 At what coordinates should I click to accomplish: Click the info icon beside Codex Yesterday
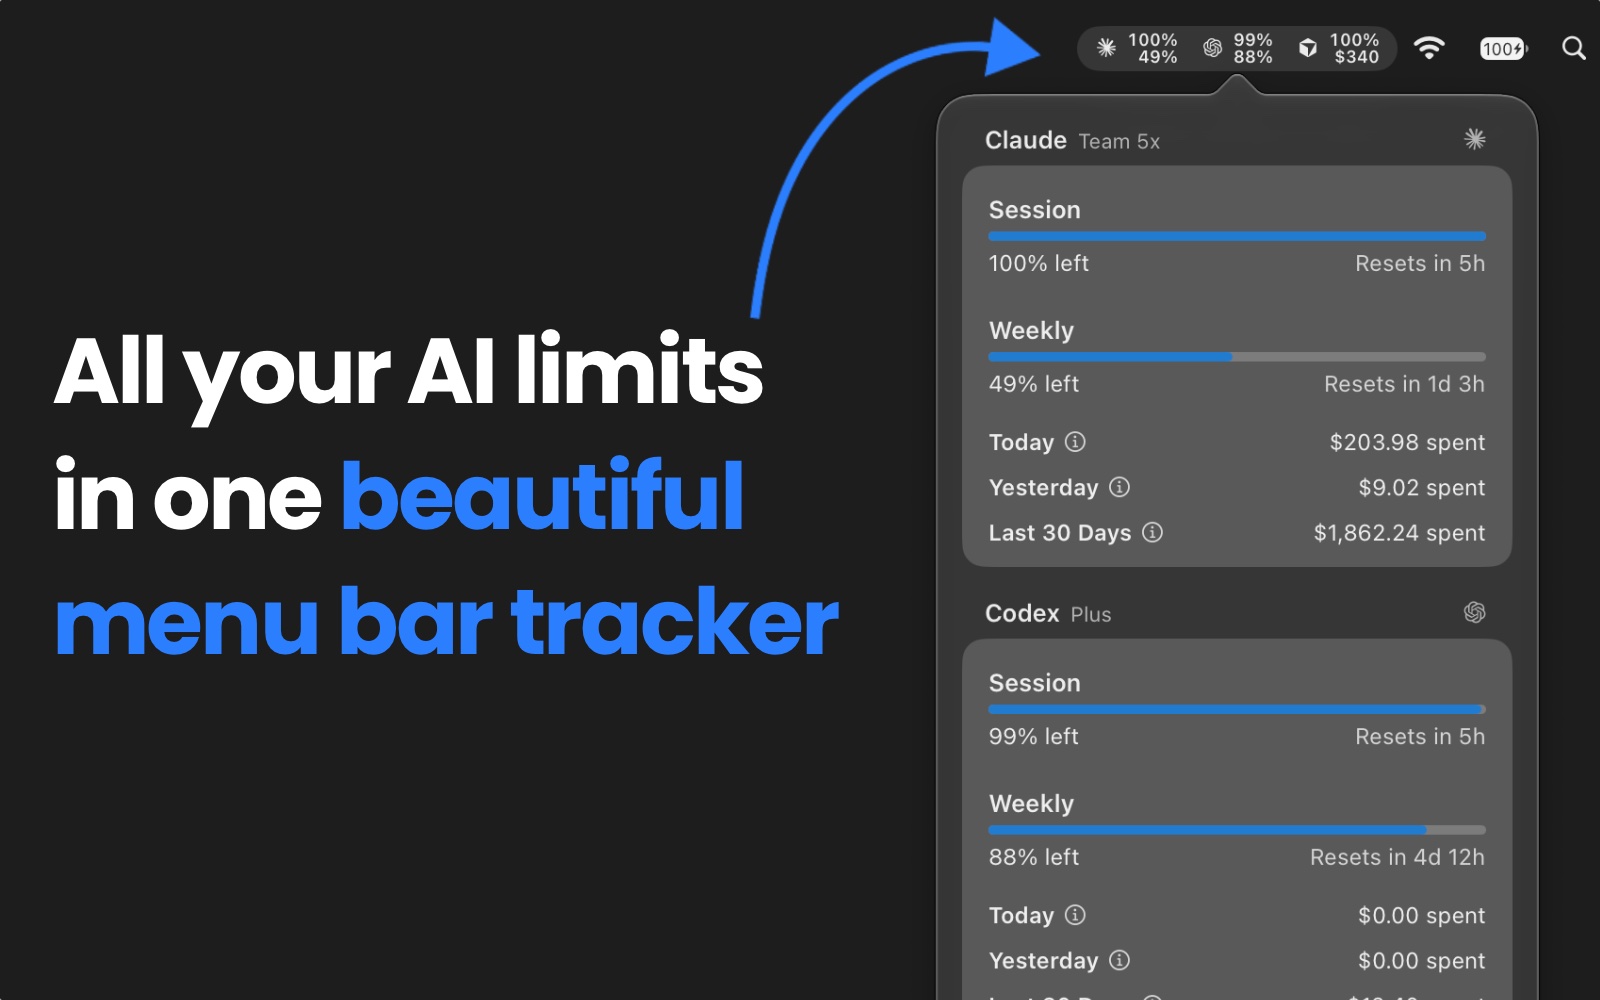pos(1120,959)
